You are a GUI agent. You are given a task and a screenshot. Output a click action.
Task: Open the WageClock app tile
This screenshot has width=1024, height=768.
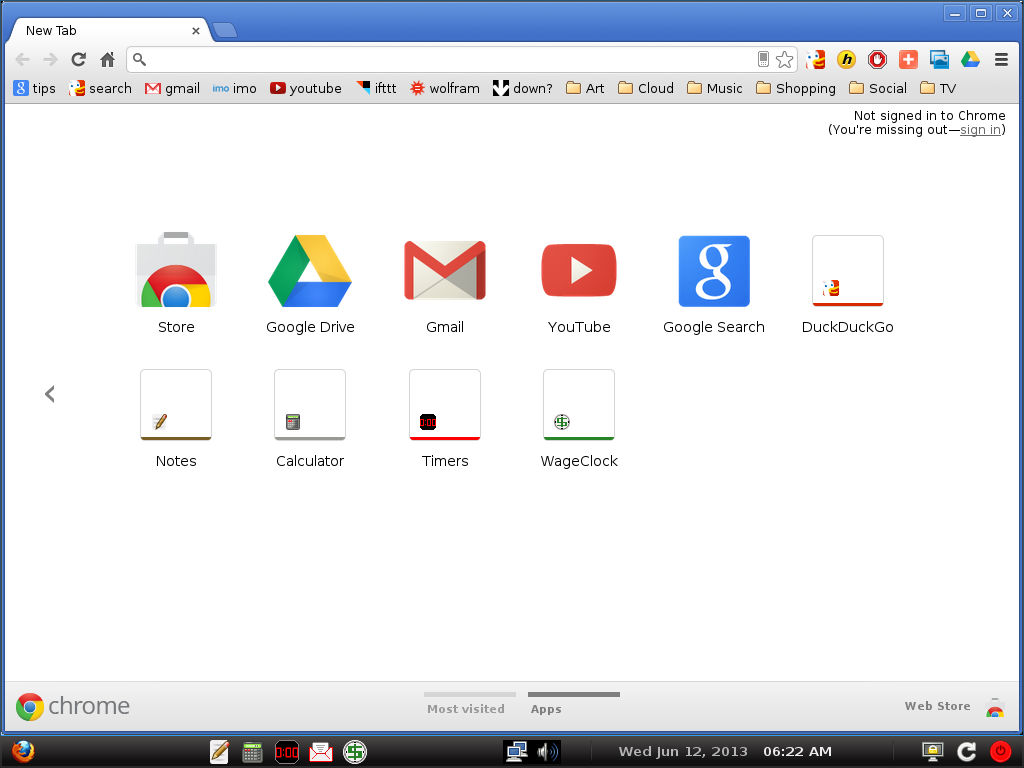[x=579, y=404]
